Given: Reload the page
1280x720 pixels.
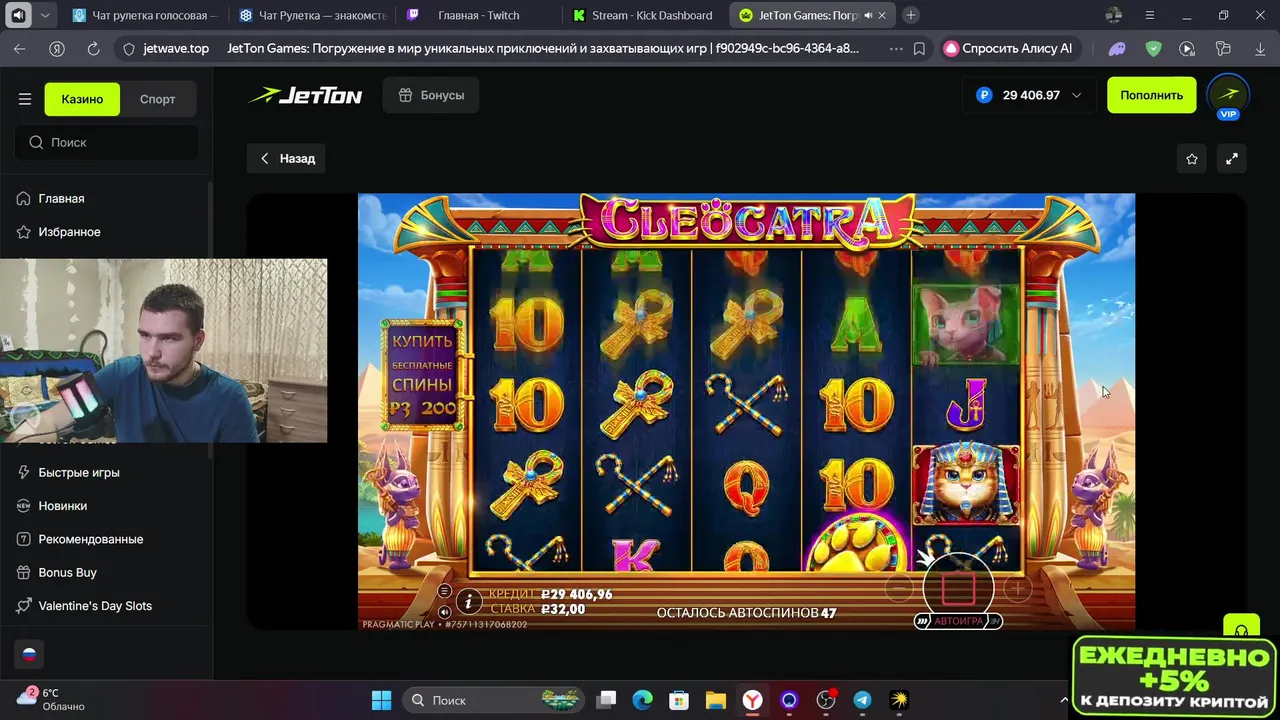Looking at the screenshot, I should [x=93, y=48].
